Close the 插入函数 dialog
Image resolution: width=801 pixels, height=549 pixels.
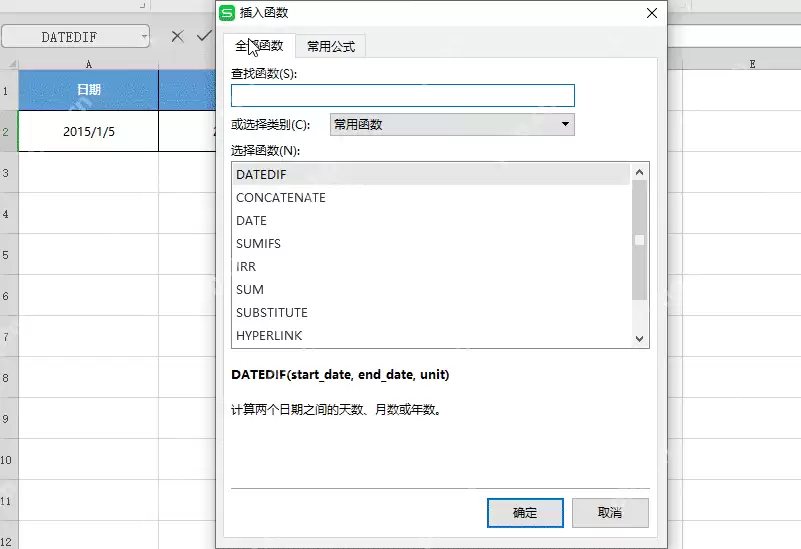pyautogui.click(x=652, y=13)
